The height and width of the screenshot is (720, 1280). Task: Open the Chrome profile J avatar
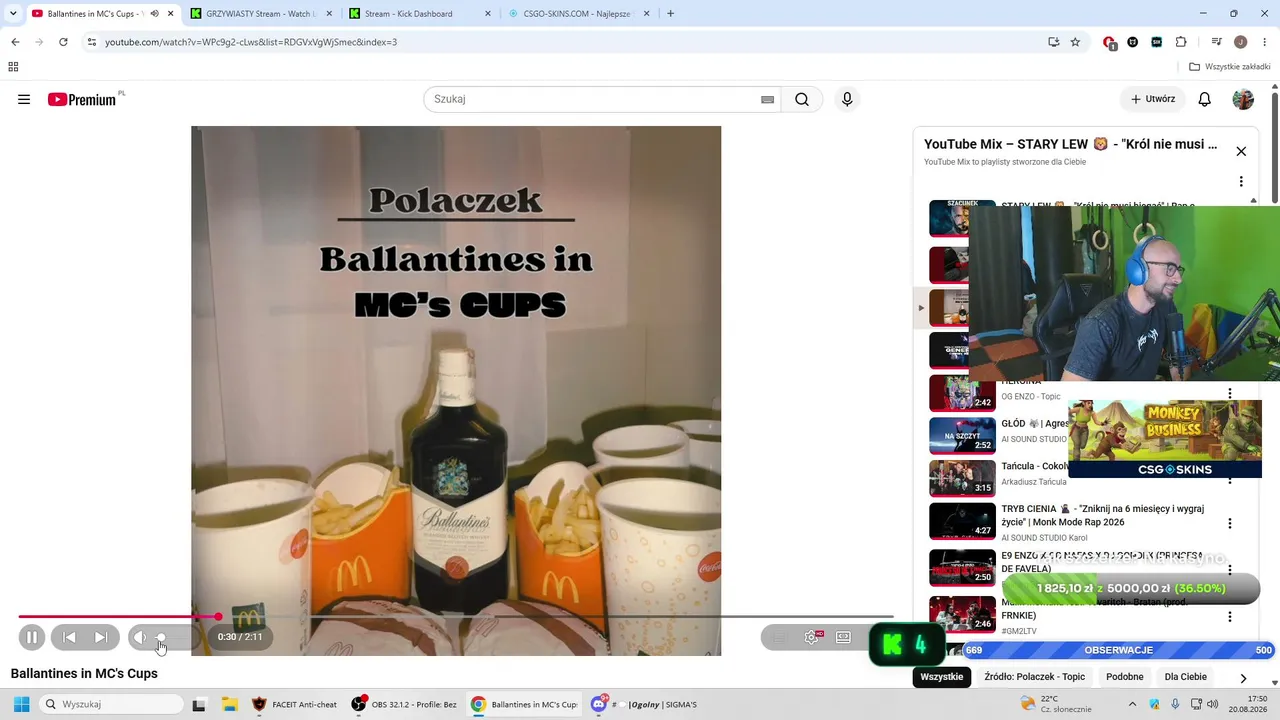(x=1241, y=42)
